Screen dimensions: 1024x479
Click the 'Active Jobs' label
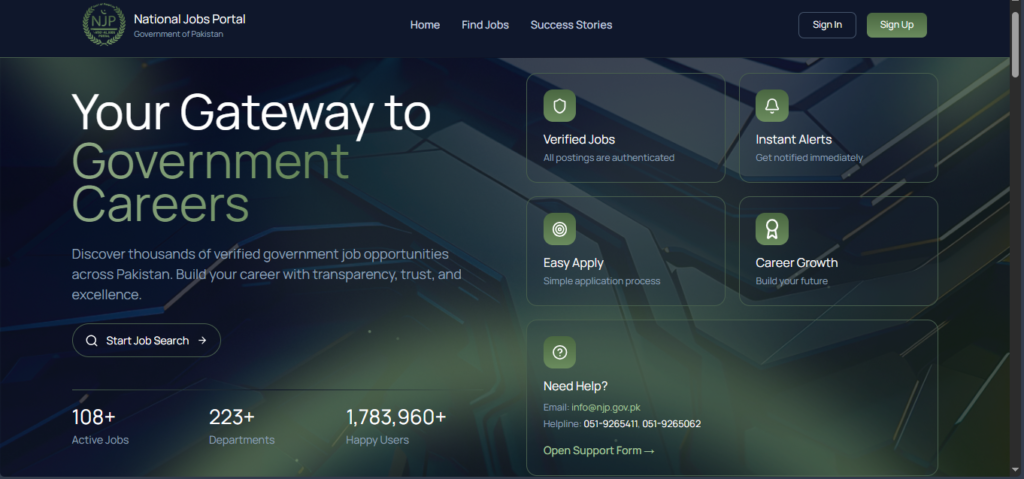(100, 440)
